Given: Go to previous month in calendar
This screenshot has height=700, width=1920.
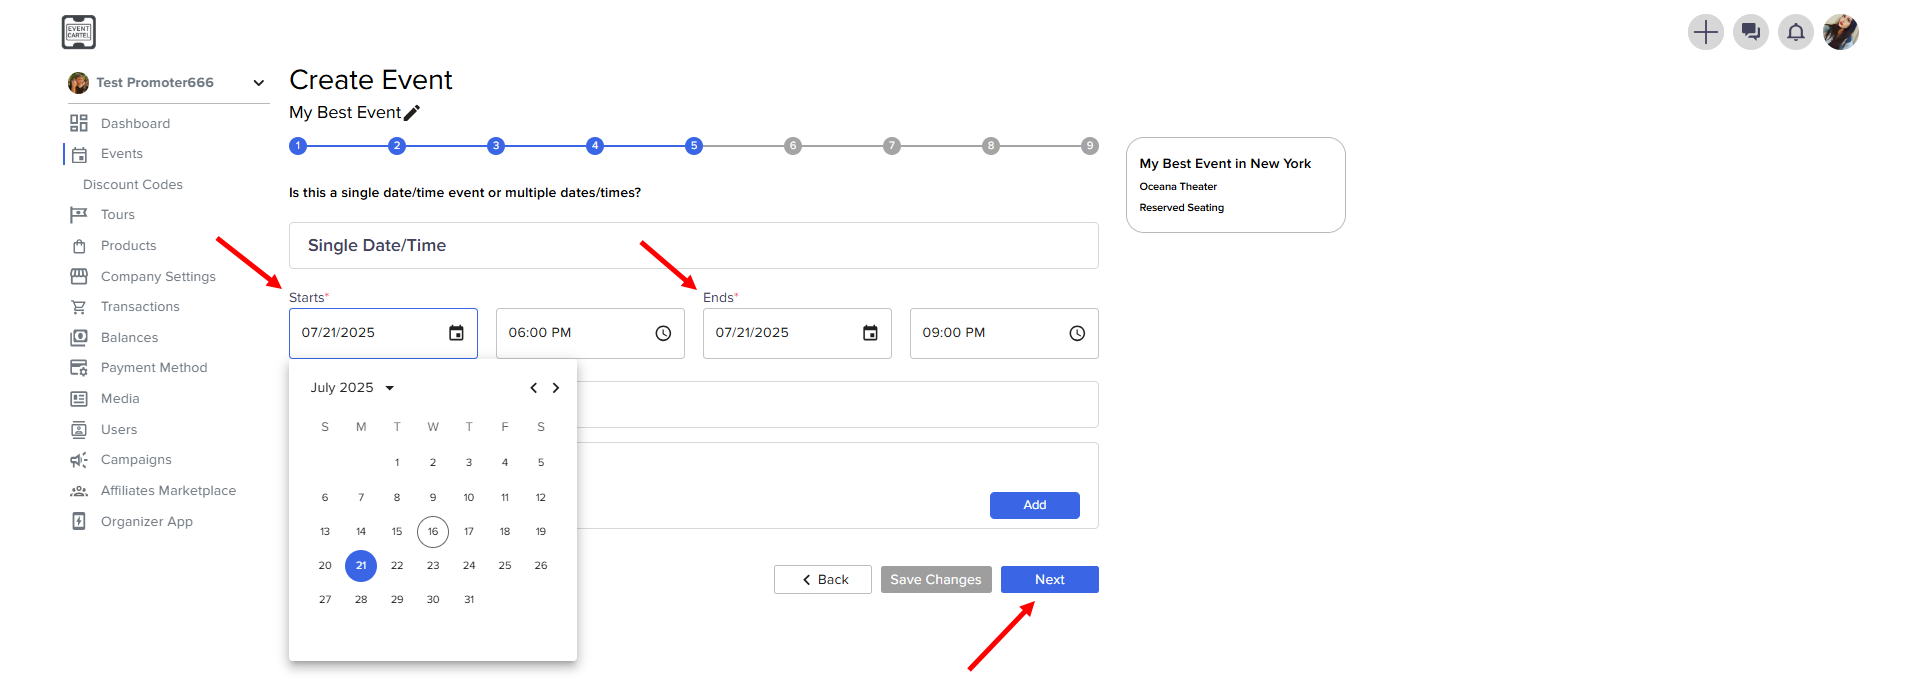Looking at the screenshot, I should pos(534,388).
